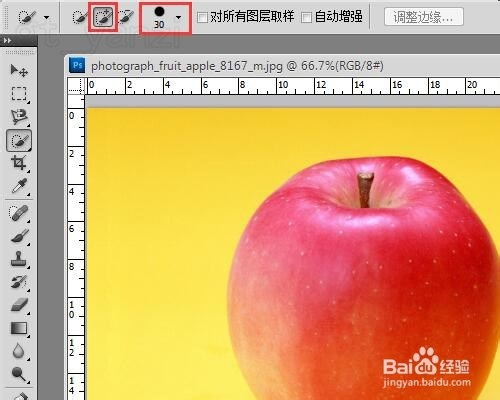Click the ruler origin corner box
This screenshot has width=500, height=400.
[x=76, y=86]
